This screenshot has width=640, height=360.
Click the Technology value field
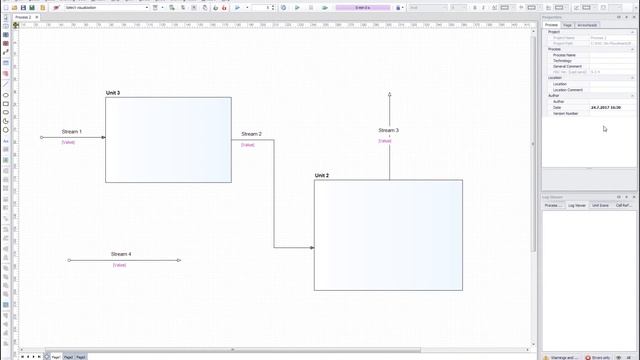click(612, 60)
